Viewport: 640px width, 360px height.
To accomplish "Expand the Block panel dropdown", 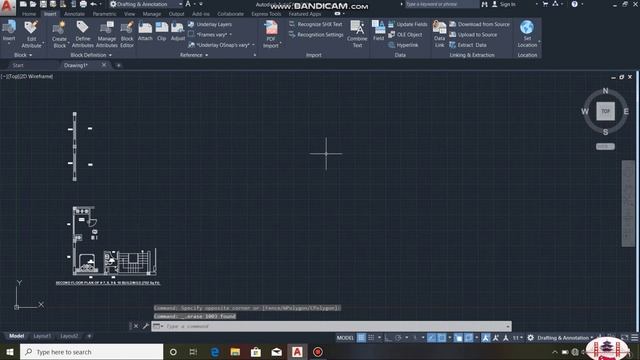I will (23, 55).
